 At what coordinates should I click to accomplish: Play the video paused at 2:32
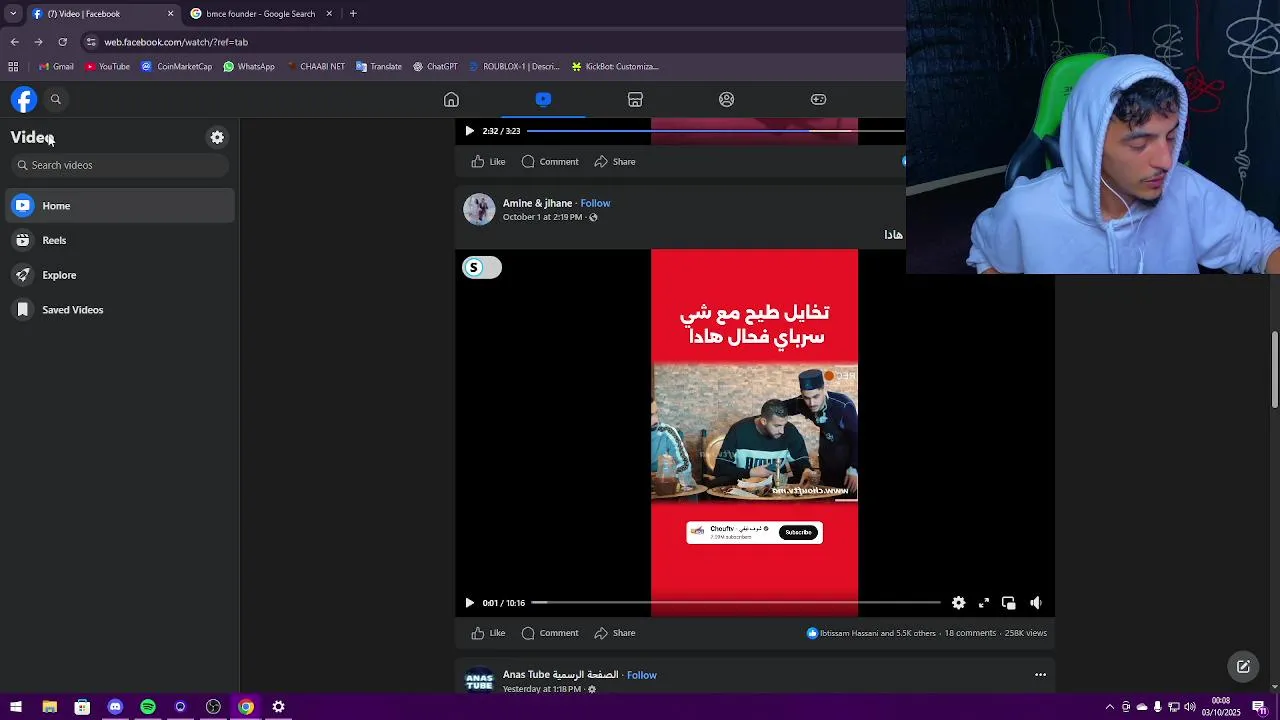click(469, 131)
